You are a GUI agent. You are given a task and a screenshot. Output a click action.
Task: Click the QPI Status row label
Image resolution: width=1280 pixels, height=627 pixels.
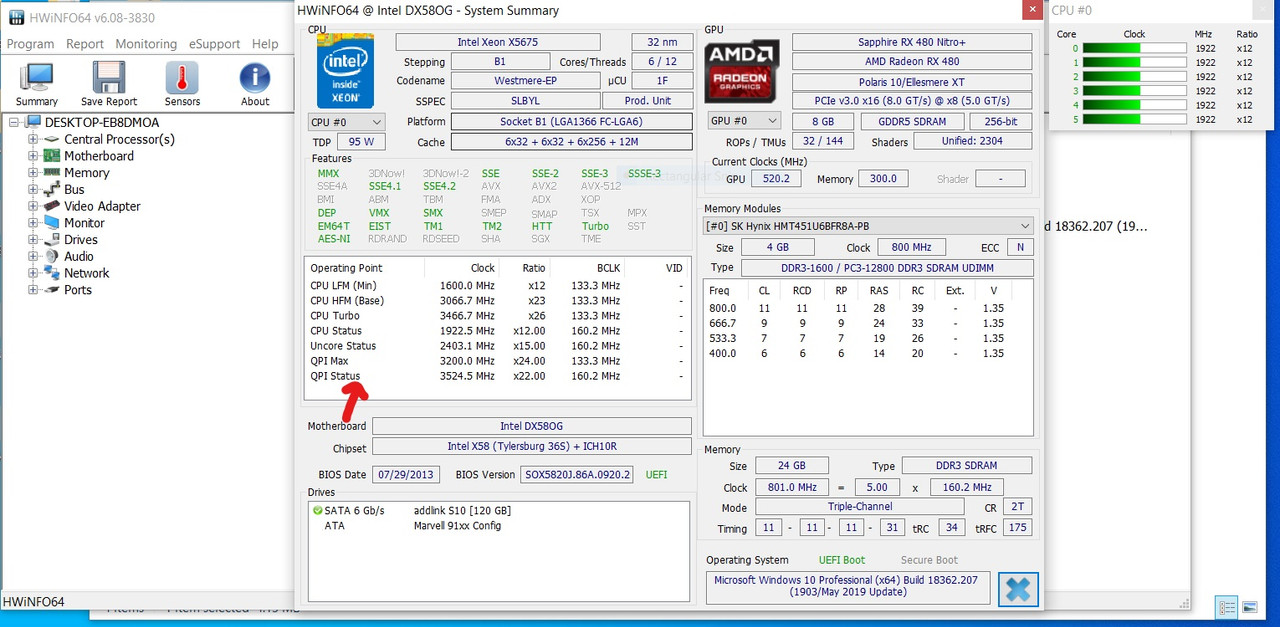click(335, 376)
